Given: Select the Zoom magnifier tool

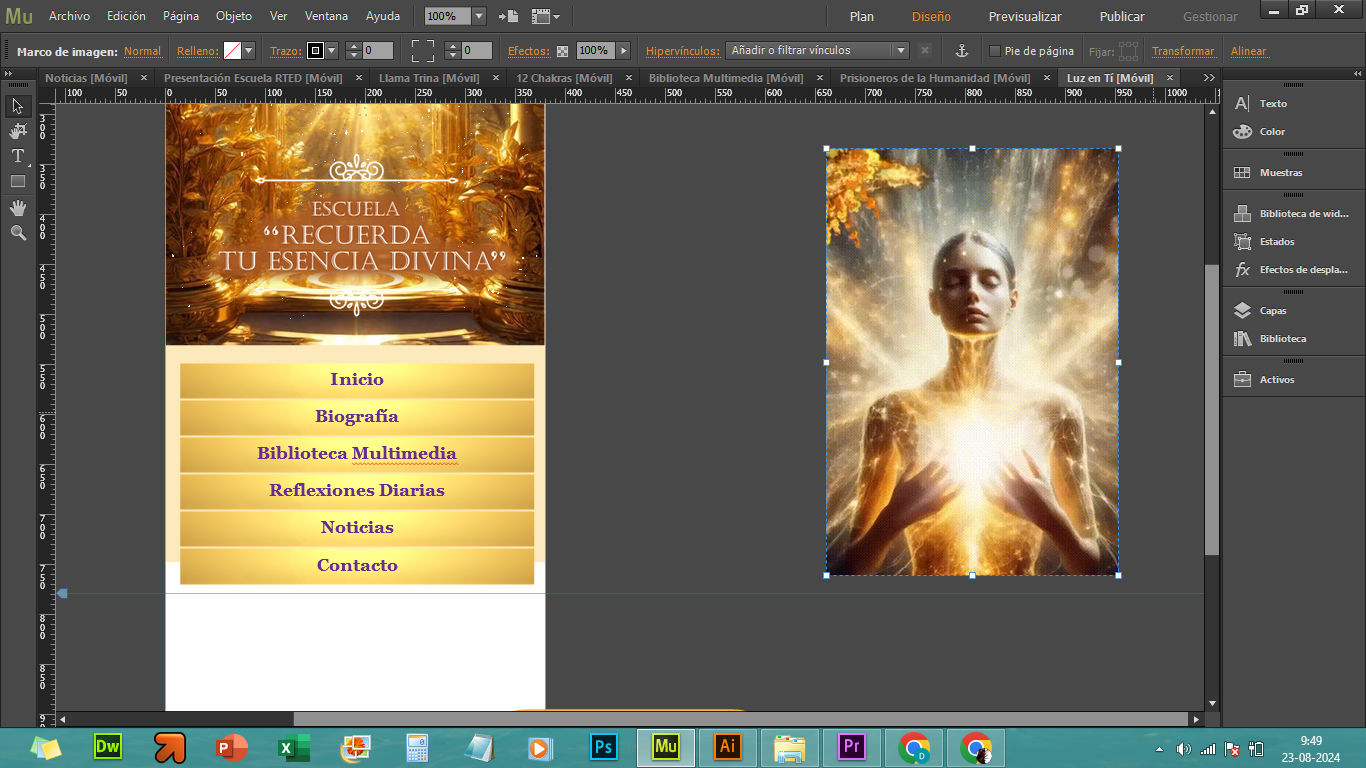Looking at the screenshot, I should tap(18, 232).
